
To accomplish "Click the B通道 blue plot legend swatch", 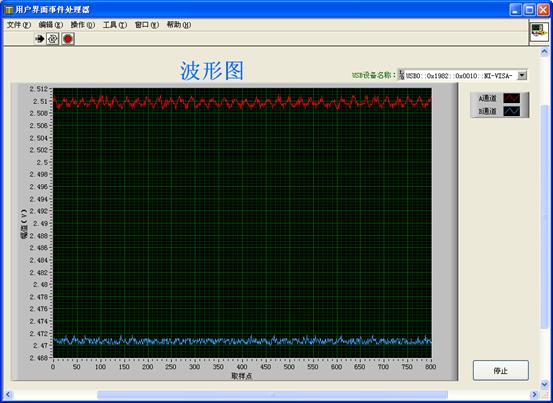I will tap(511, 111).
